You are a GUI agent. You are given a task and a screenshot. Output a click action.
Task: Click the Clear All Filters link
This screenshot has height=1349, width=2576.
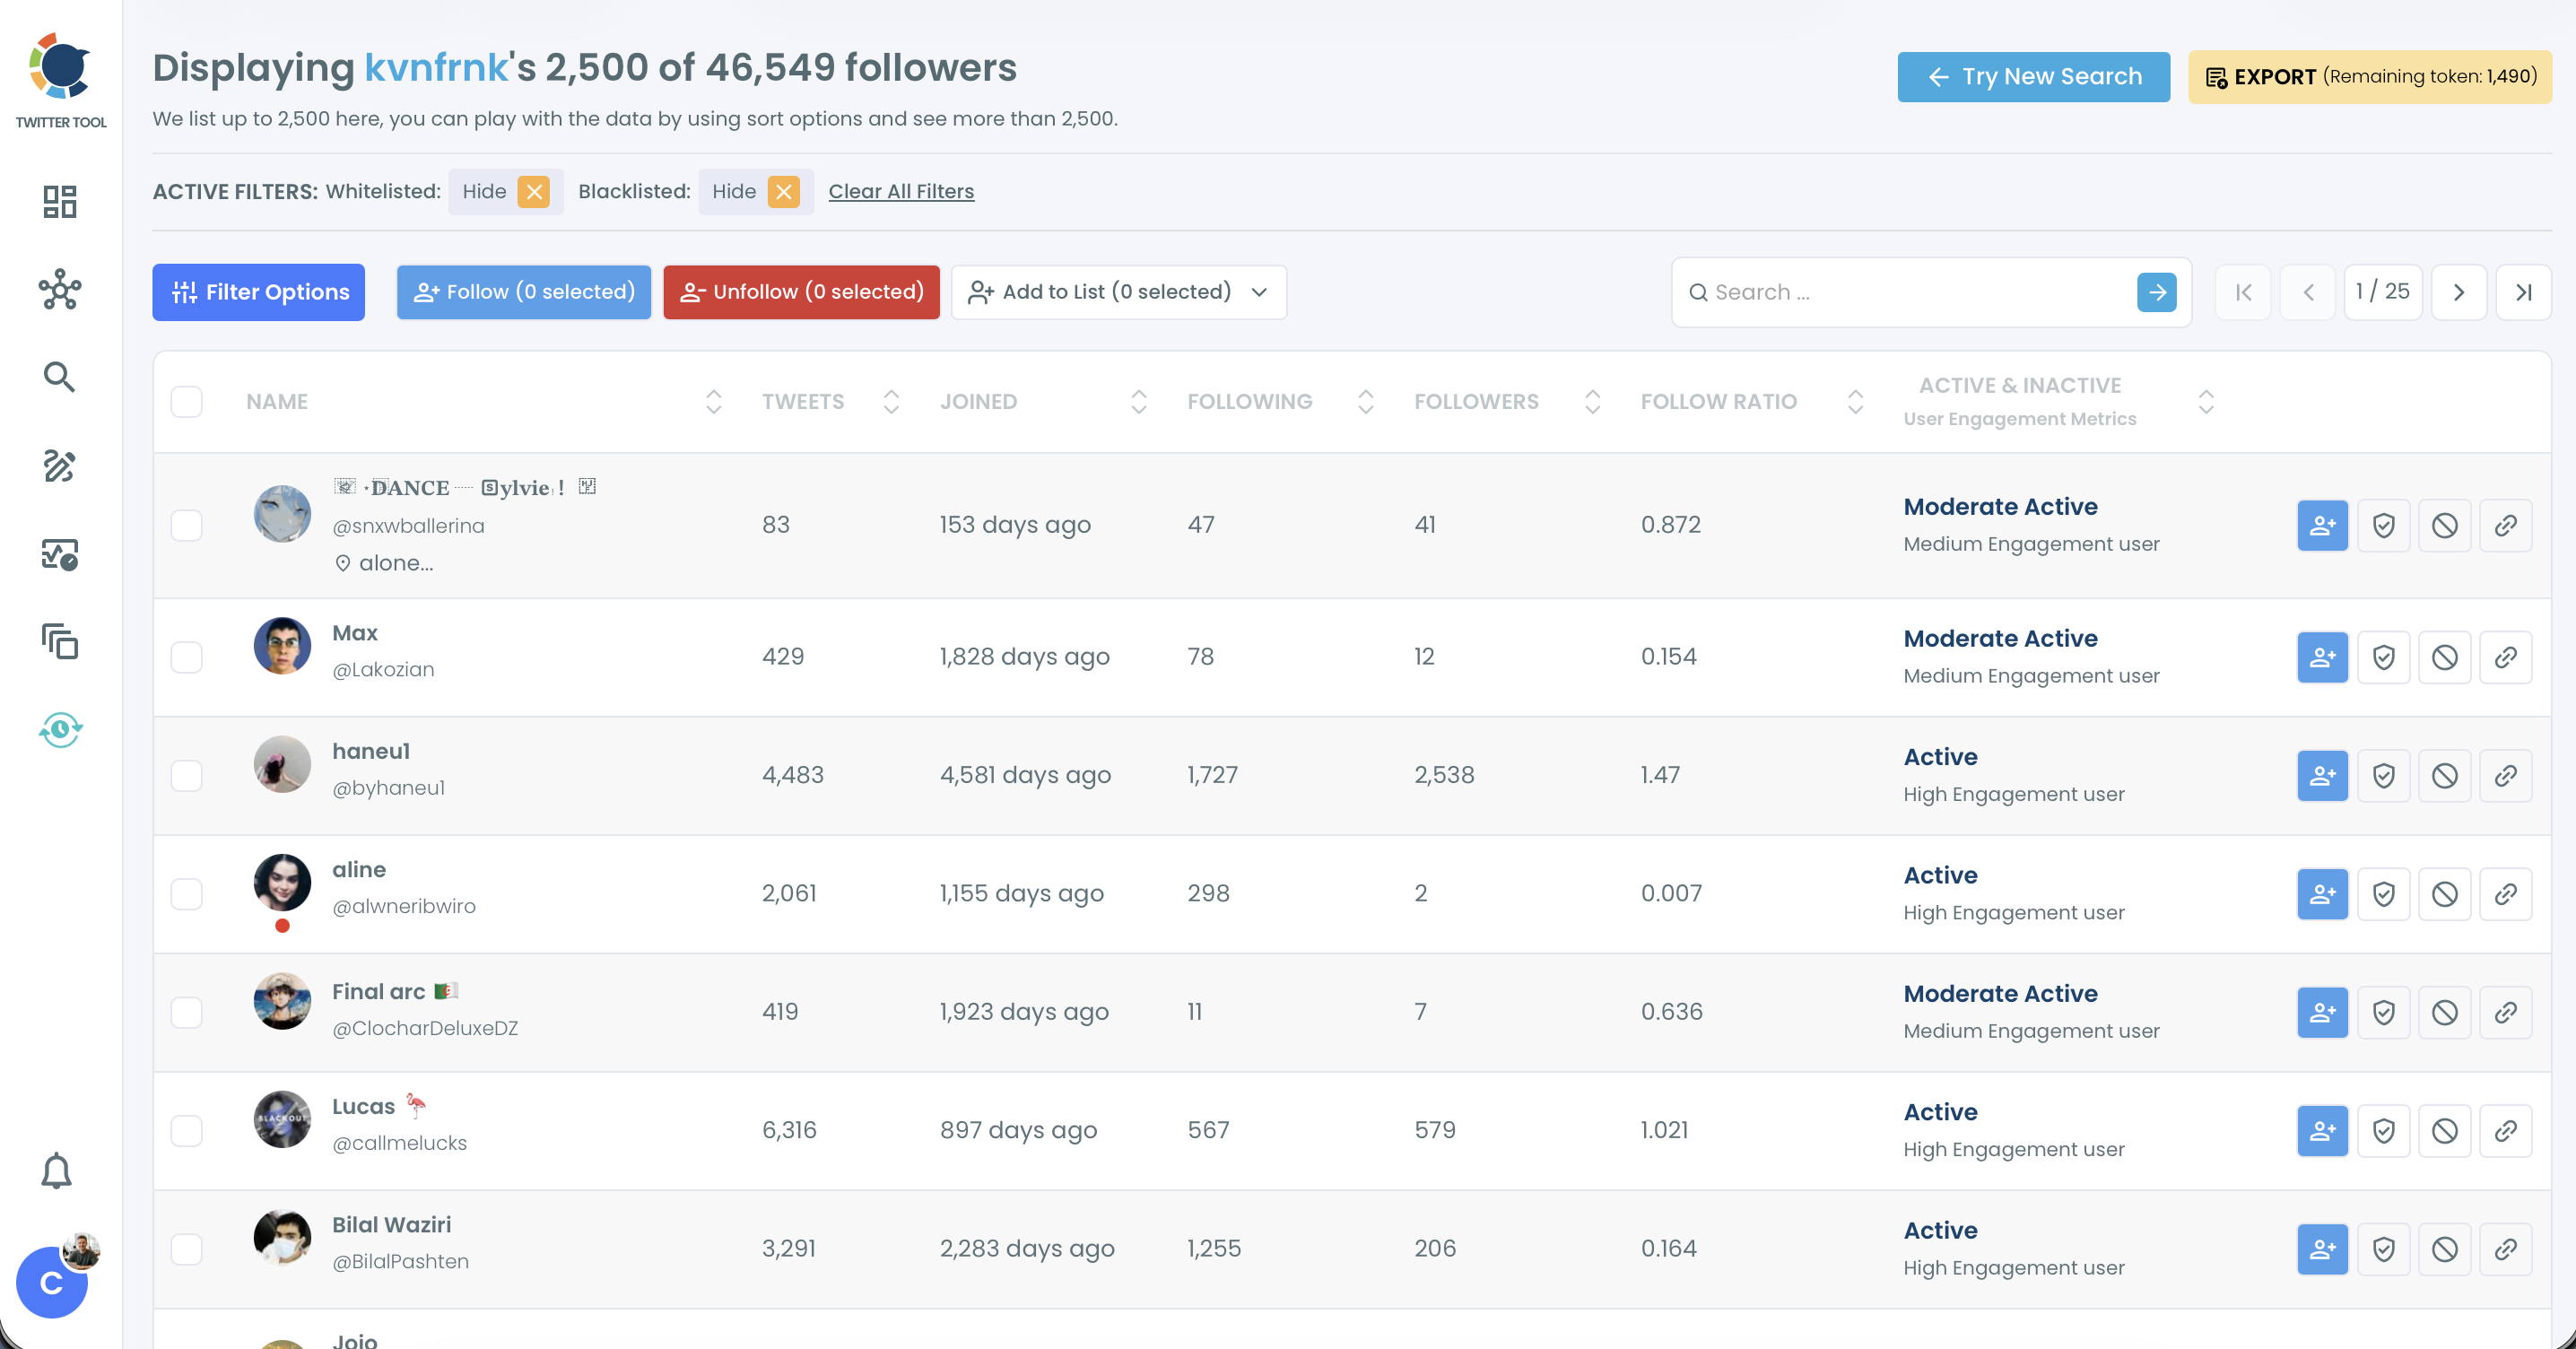[900, 191]
